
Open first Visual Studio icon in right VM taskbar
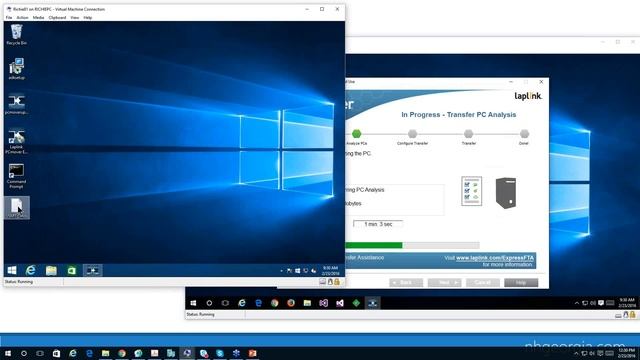coord(324,303)
